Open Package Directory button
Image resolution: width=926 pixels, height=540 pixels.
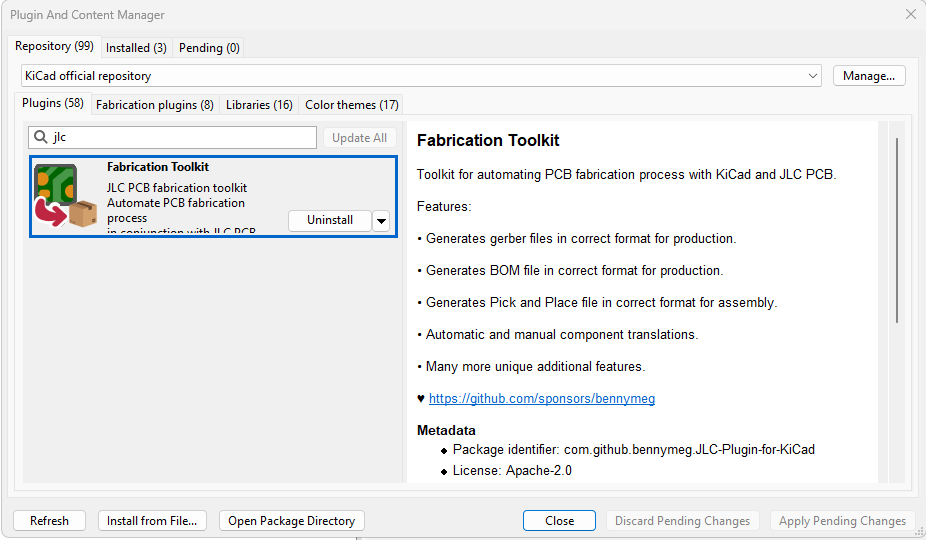[x=291, y=521]
